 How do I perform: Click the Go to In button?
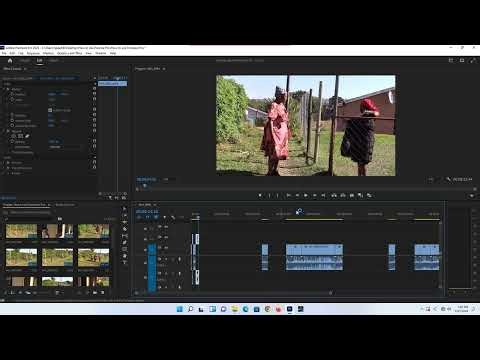289,196
